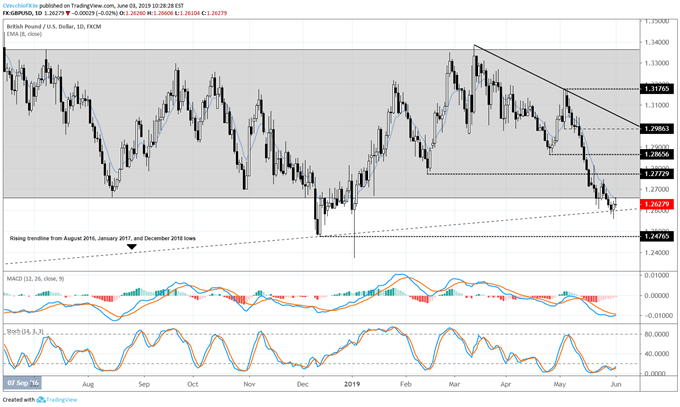
Task: Click the Sep label on time axis
Action: point(144,384)
